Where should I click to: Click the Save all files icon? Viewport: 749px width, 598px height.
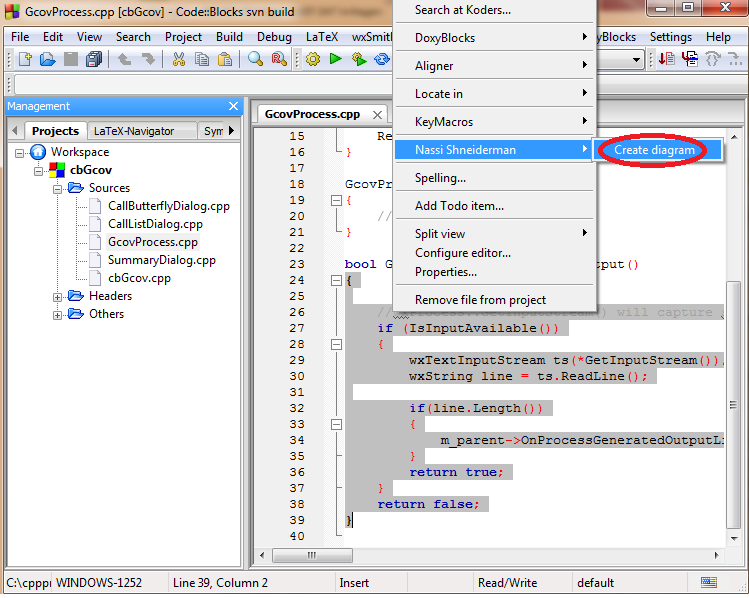tap(94, 60)
